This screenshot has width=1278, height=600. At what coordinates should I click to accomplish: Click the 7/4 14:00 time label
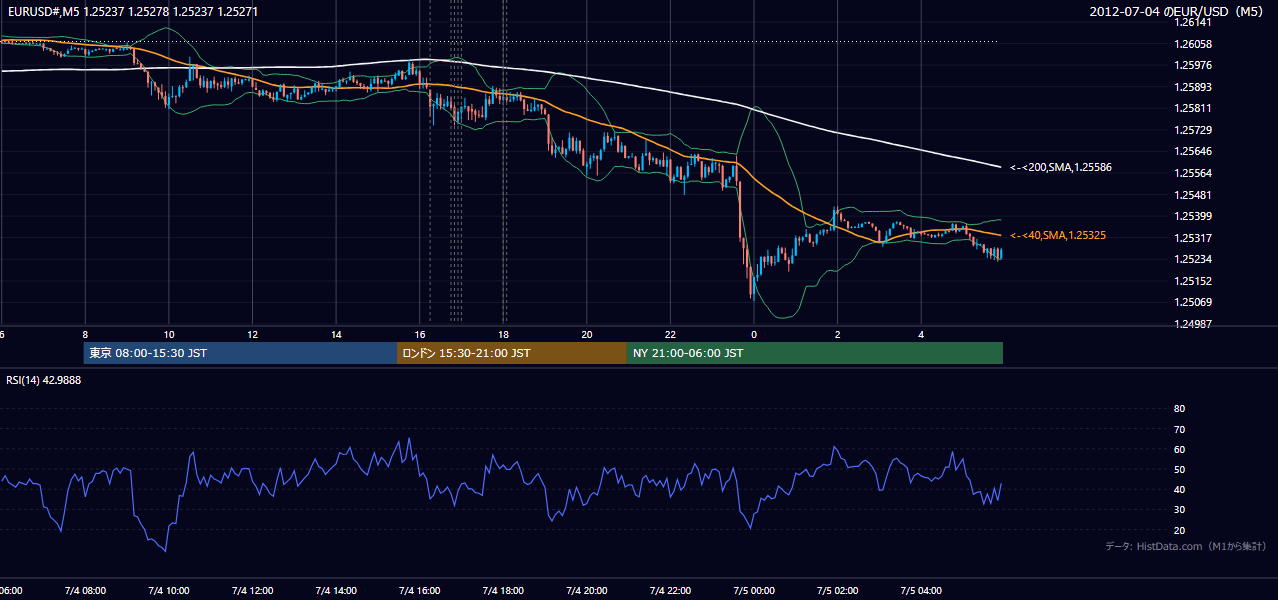pos(336,591)
